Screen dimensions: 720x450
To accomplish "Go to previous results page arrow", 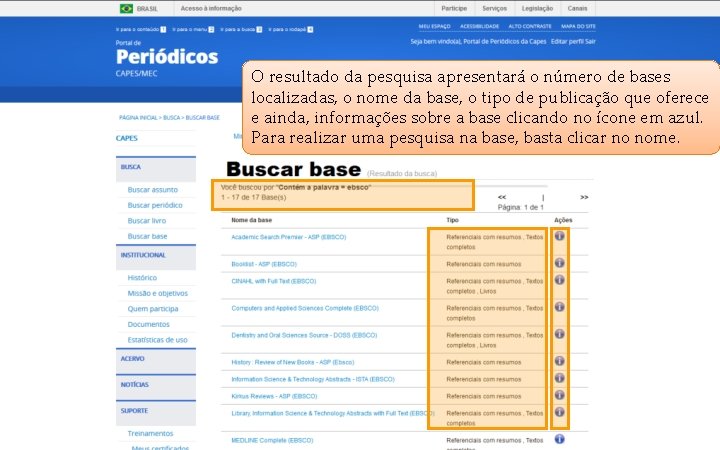I will click(502, 197).
